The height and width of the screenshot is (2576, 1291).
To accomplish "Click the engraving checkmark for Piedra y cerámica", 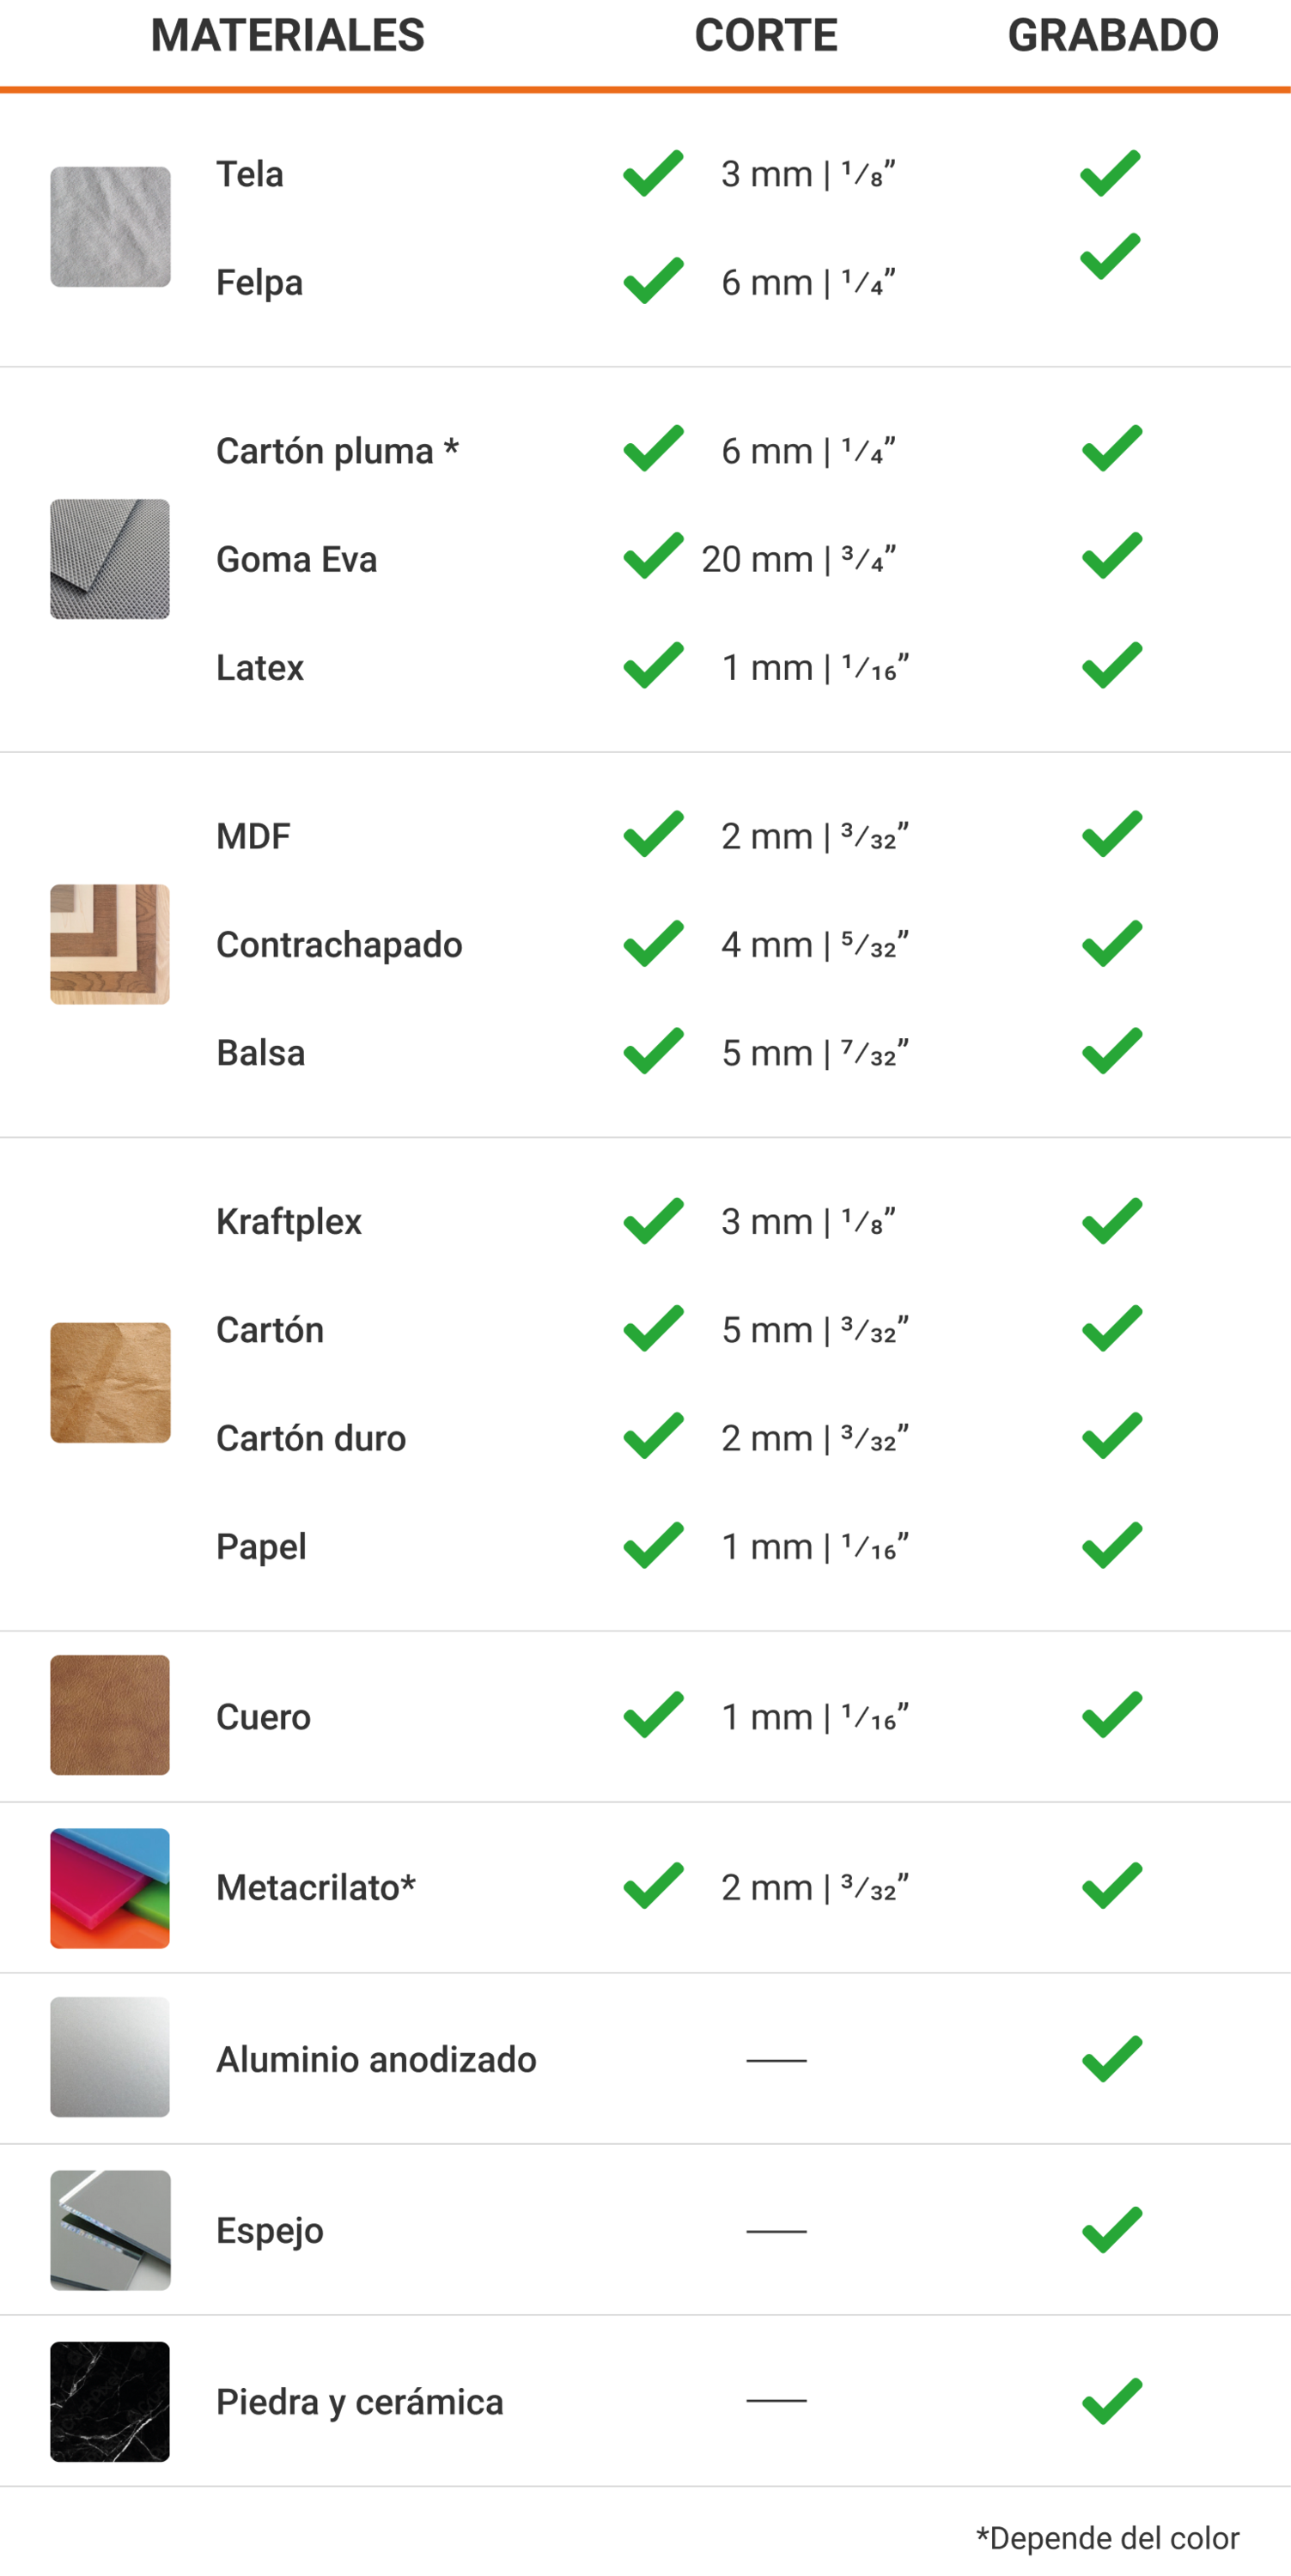I will click(x=1111, y=2401).
